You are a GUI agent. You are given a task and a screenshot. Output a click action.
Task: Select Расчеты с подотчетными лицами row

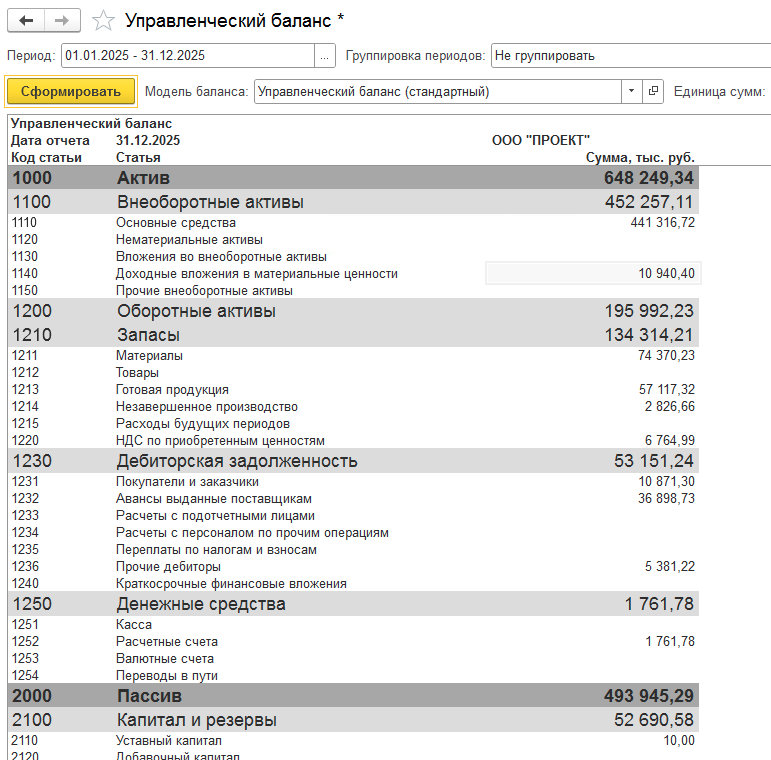353,516
